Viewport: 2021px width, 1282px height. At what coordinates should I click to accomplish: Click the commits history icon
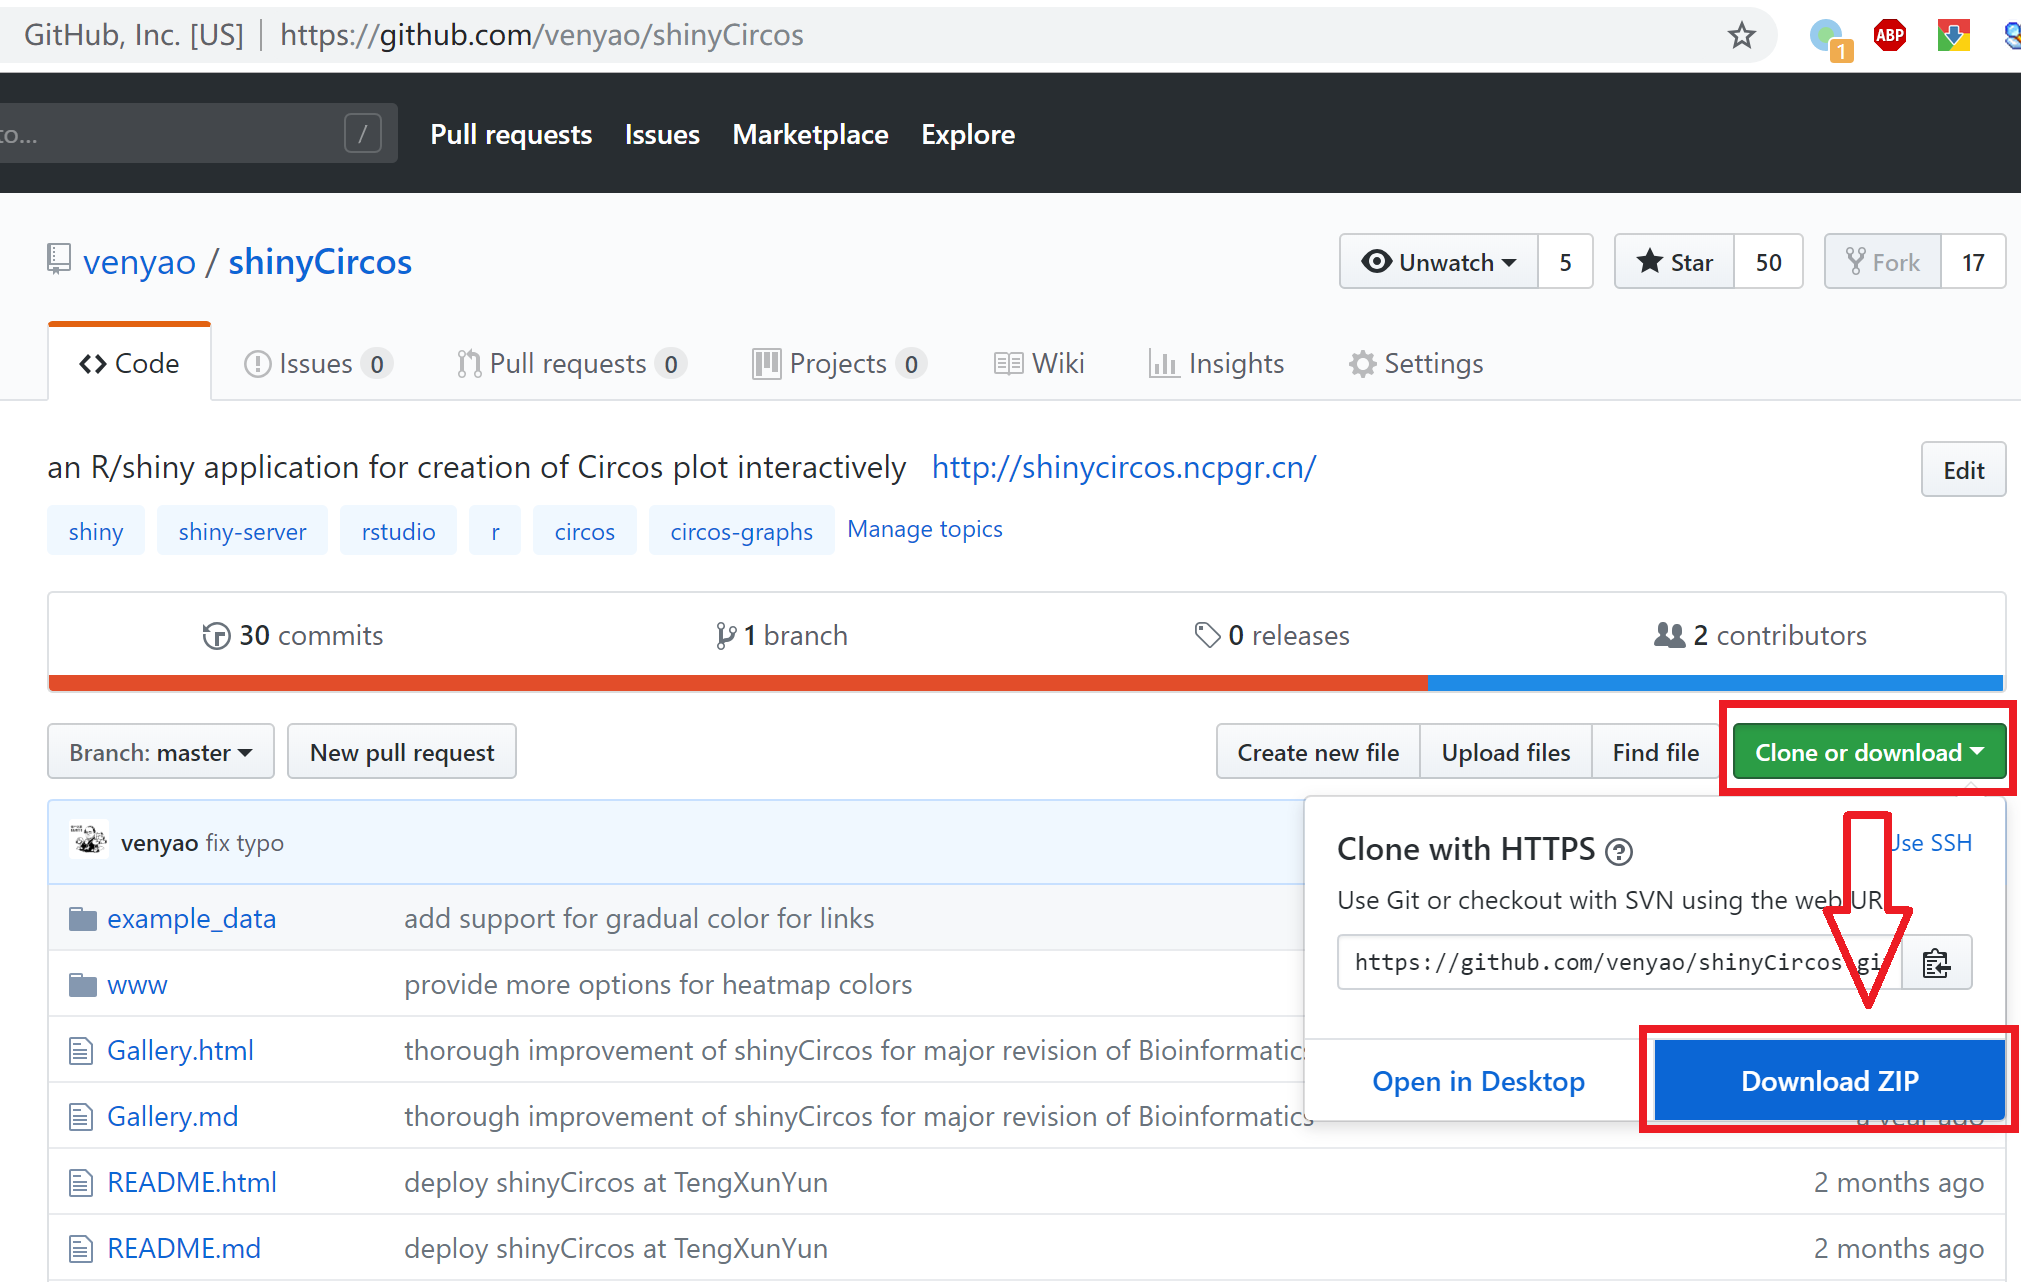[x=216, y=636]
